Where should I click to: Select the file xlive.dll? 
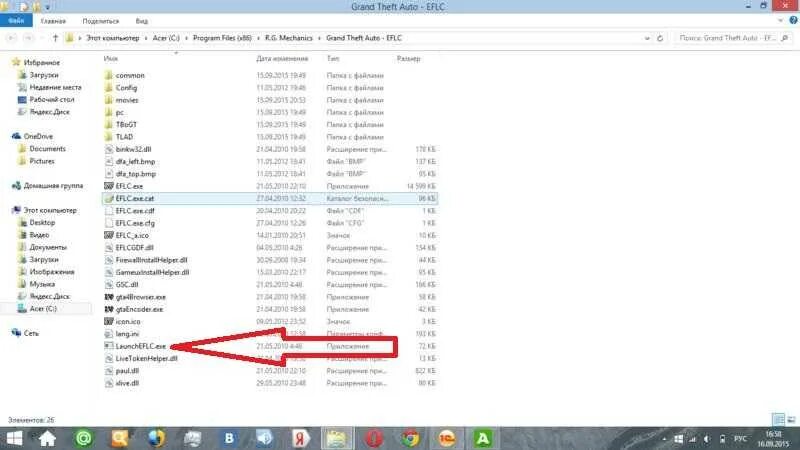click(127, 383)
